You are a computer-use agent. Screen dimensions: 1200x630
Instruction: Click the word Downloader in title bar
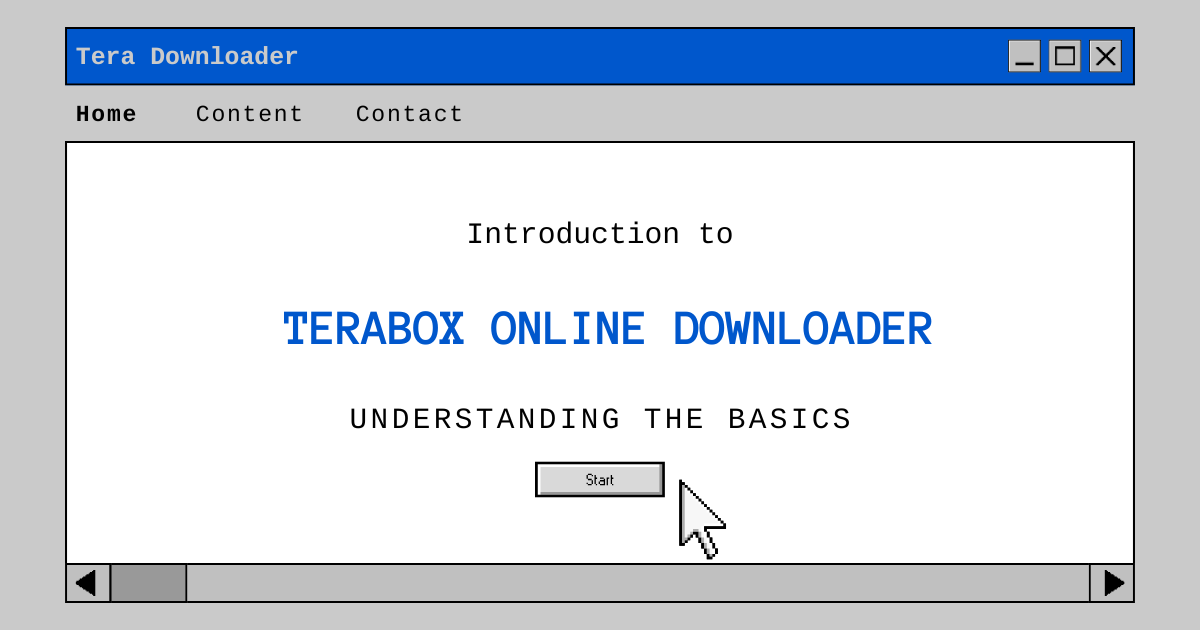[x=224, y=58]
